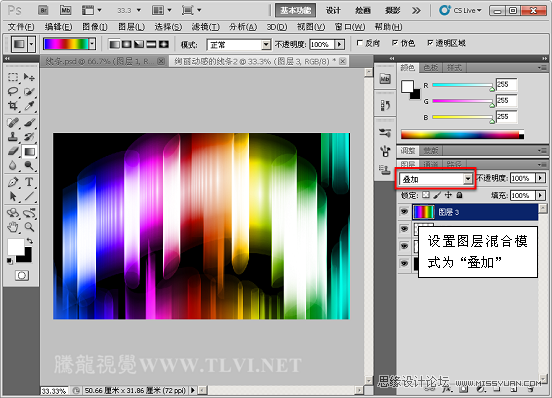Screen dimensions: 552x398
Task: Select the Brush tool
Action: point(29,122)
